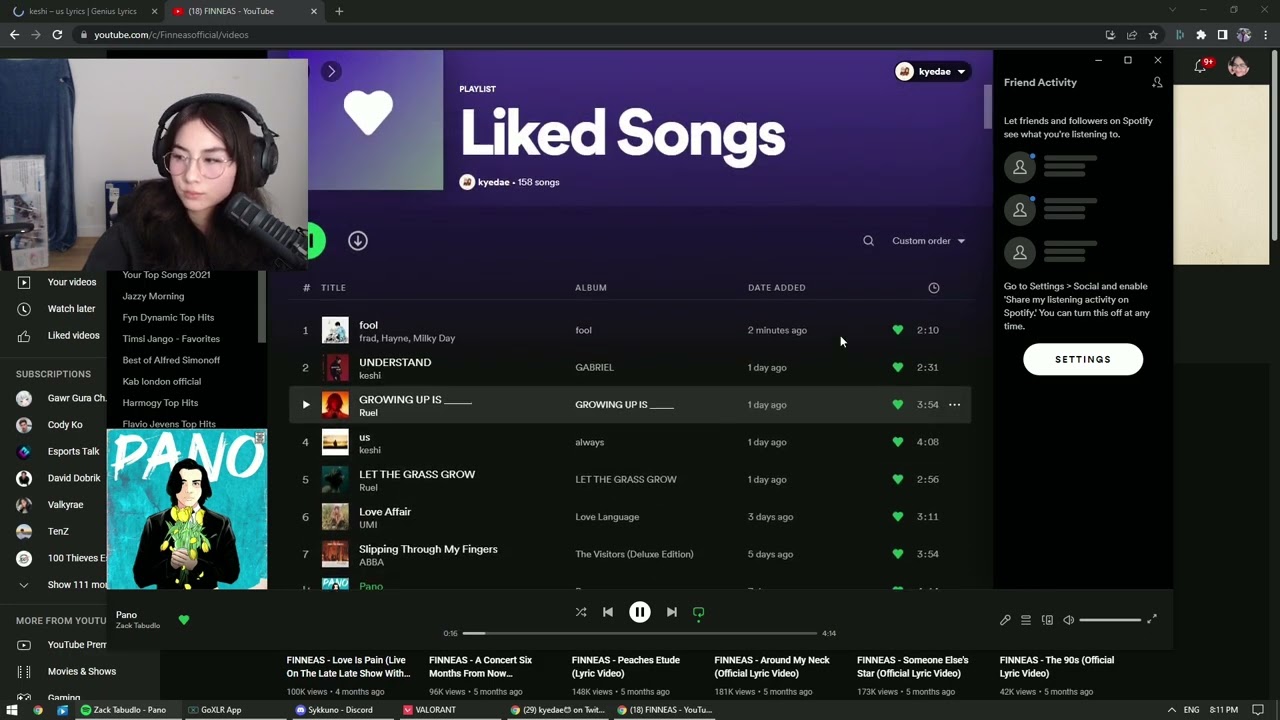Screen dimensions: 1280x720
Task: Open more options for GROWING UP IS _____
Action: click(954, 405)
